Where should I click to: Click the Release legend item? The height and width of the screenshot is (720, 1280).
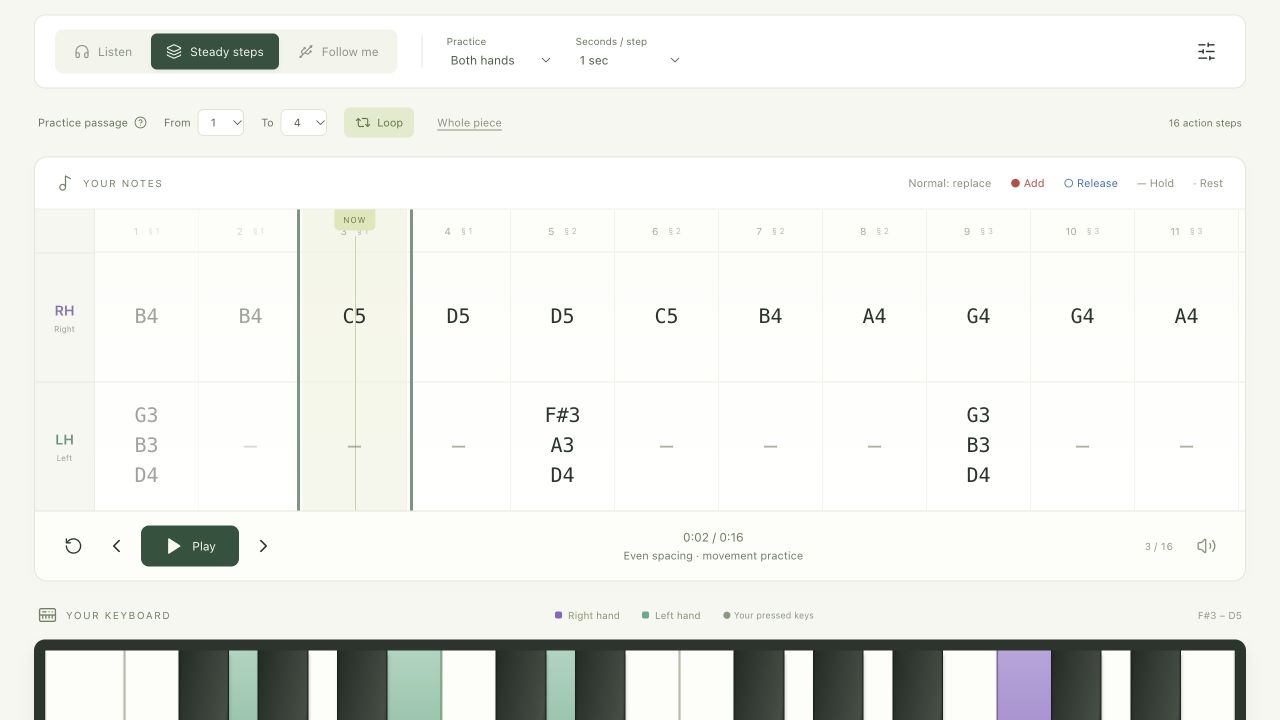(1090, 183)
